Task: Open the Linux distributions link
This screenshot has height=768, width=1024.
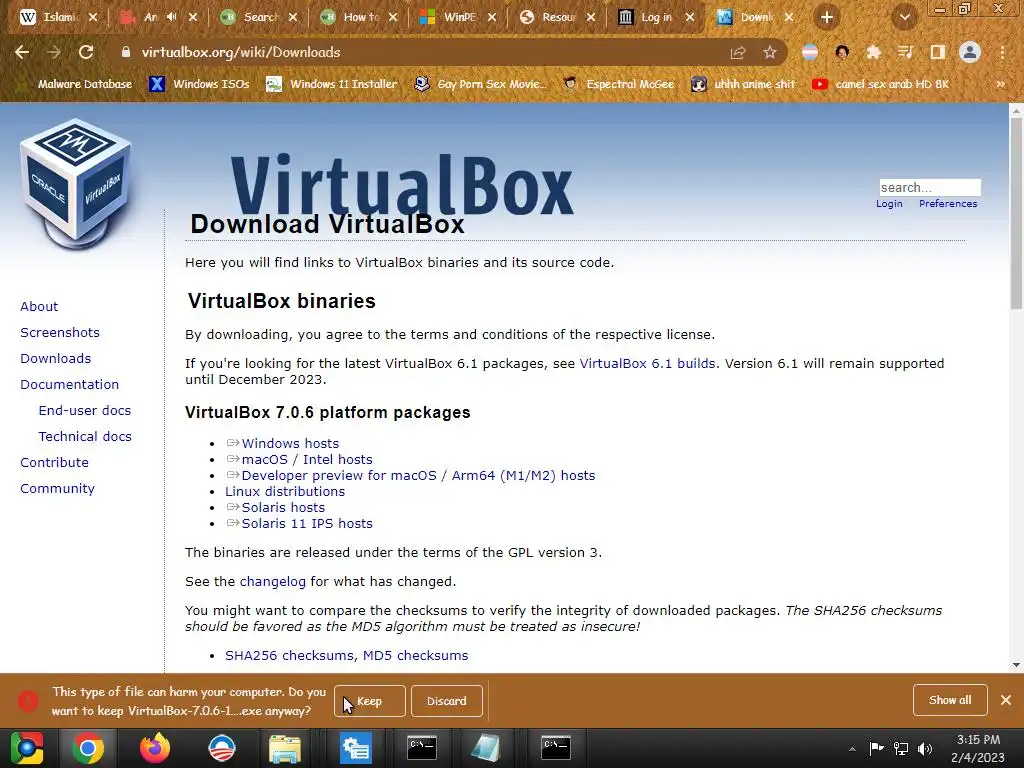Action: click(x=285, y=491)
